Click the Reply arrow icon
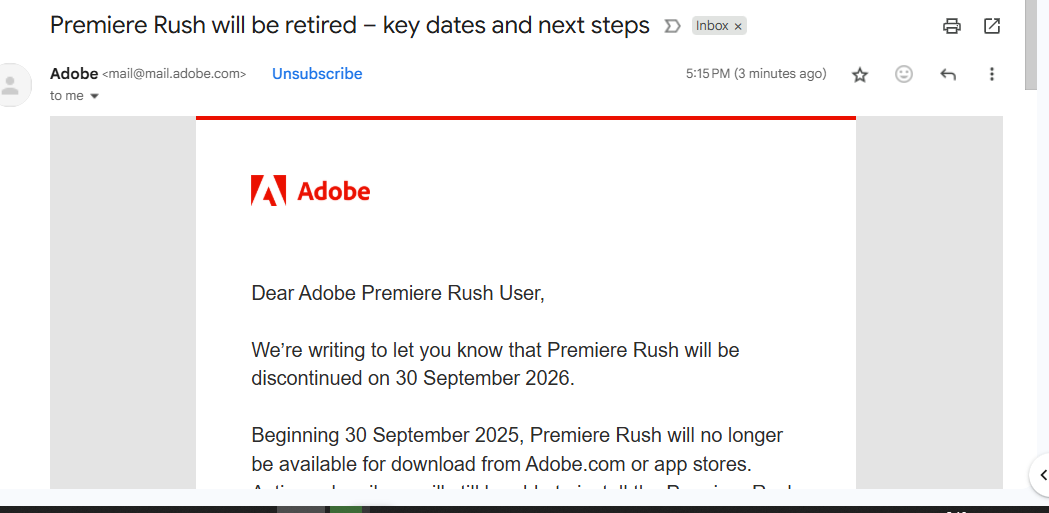This screenshot has width=1049, height=513. pos(948,74)
